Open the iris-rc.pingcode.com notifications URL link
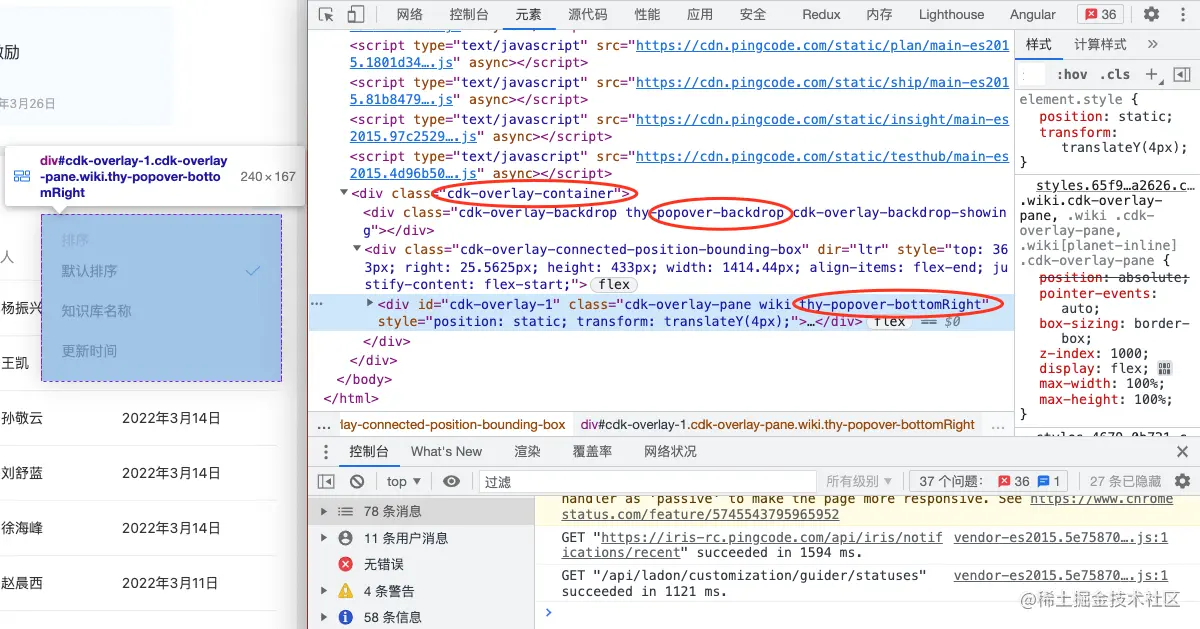The height and width of the screenshot is (629, 1200). [752, 545]
